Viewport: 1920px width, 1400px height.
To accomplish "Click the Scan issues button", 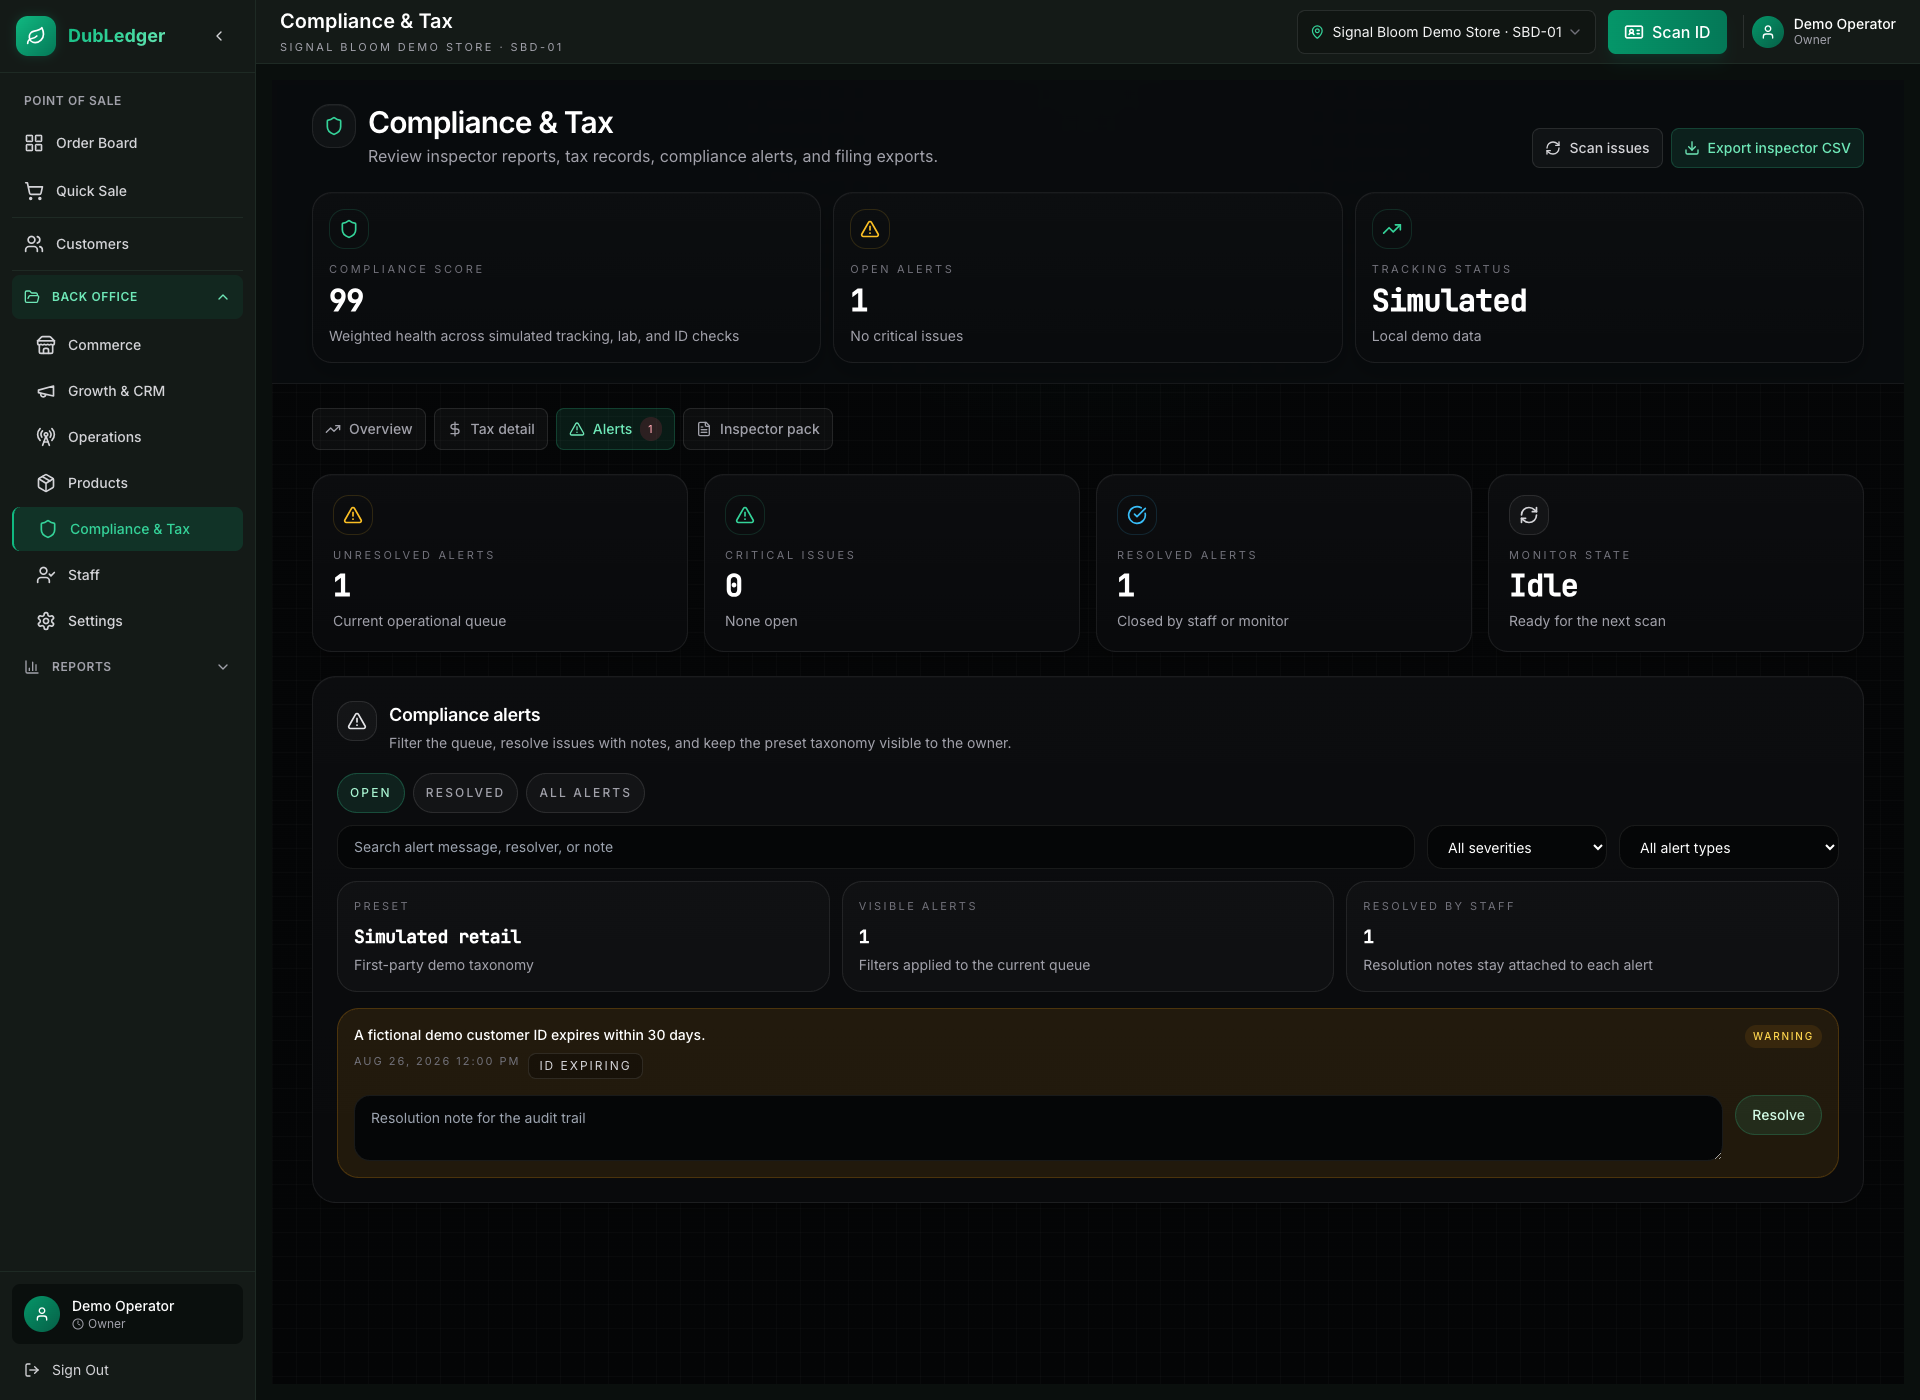I will 1597,148.
